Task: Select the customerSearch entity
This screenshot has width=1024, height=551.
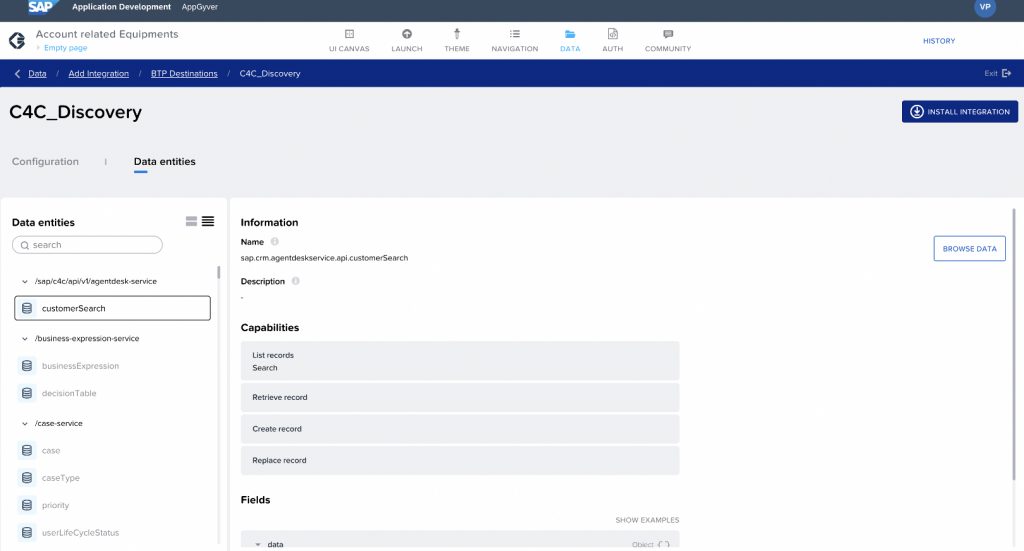Action: click(112, 308)
